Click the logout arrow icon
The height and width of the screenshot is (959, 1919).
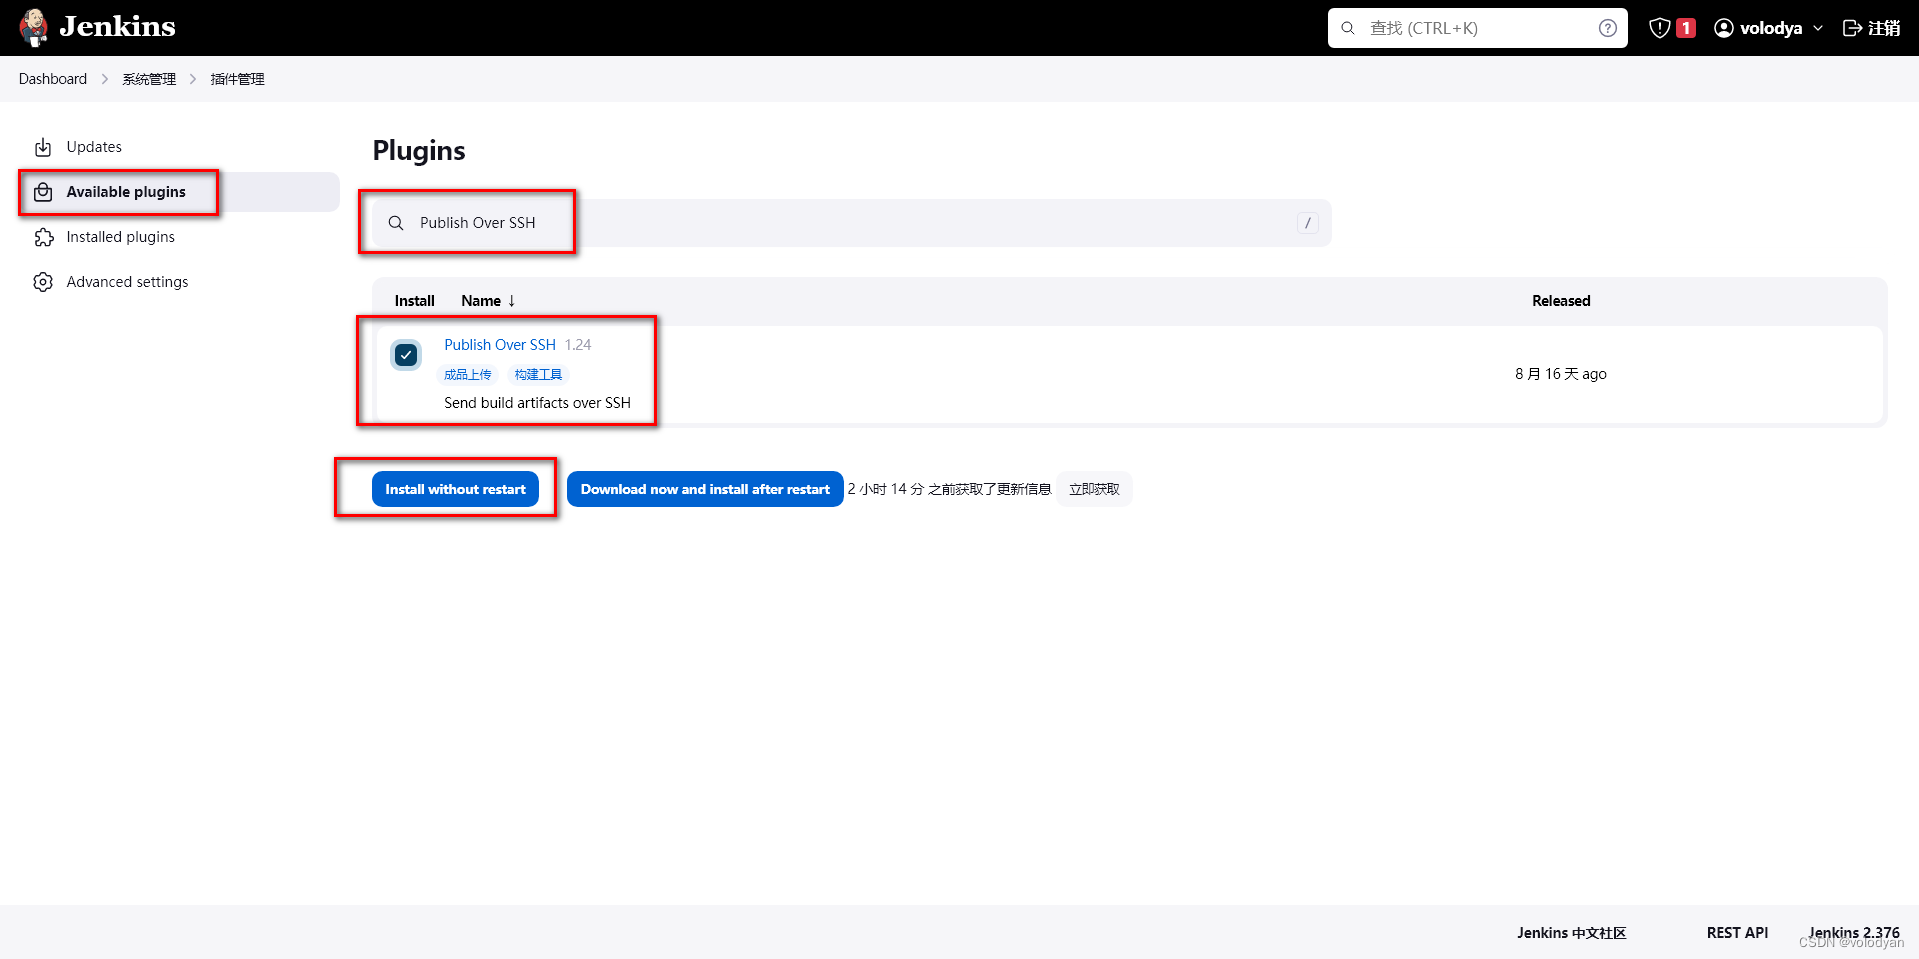1852,28
